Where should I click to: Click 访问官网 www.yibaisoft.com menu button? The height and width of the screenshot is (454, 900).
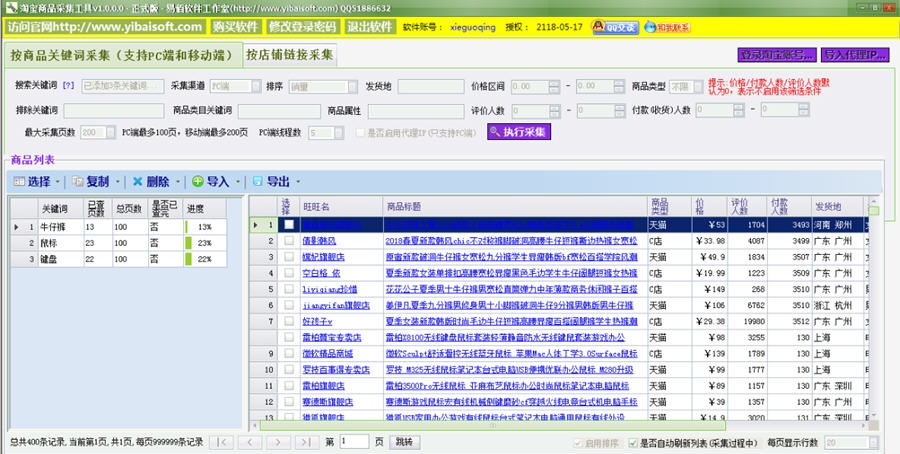(104, 27)
